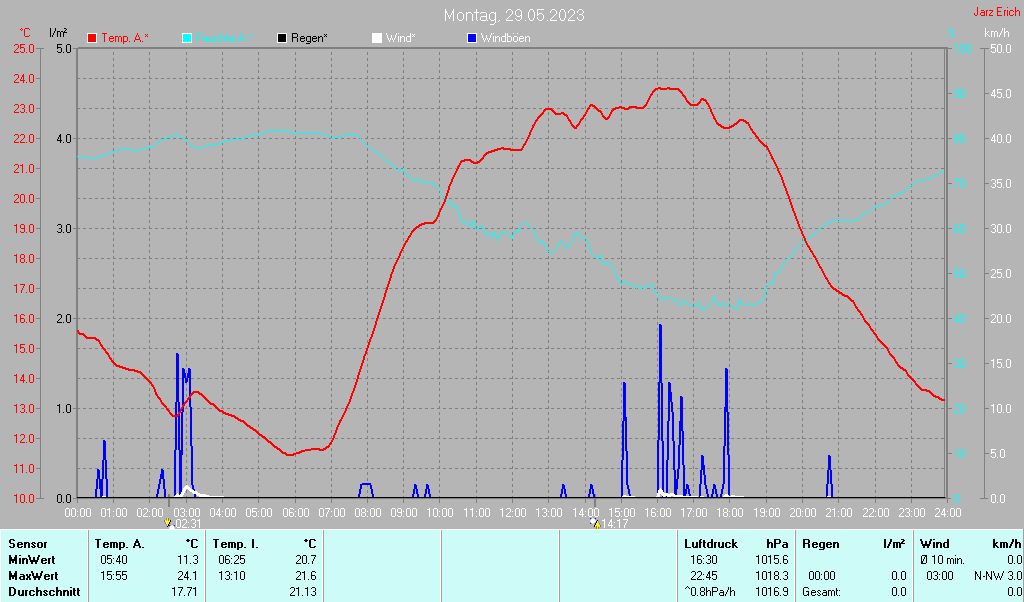Click the marker icon at 02:31

click(168, 523)
